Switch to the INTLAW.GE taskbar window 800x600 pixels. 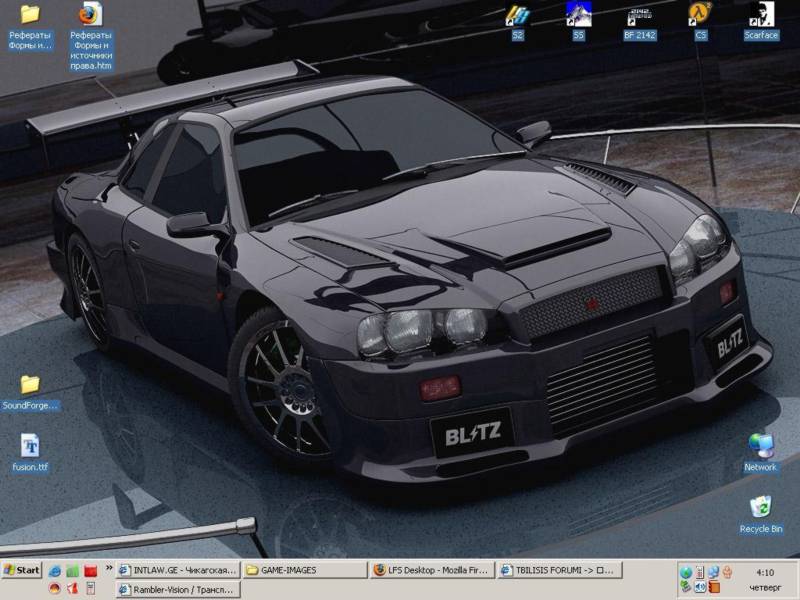(180, 570)
